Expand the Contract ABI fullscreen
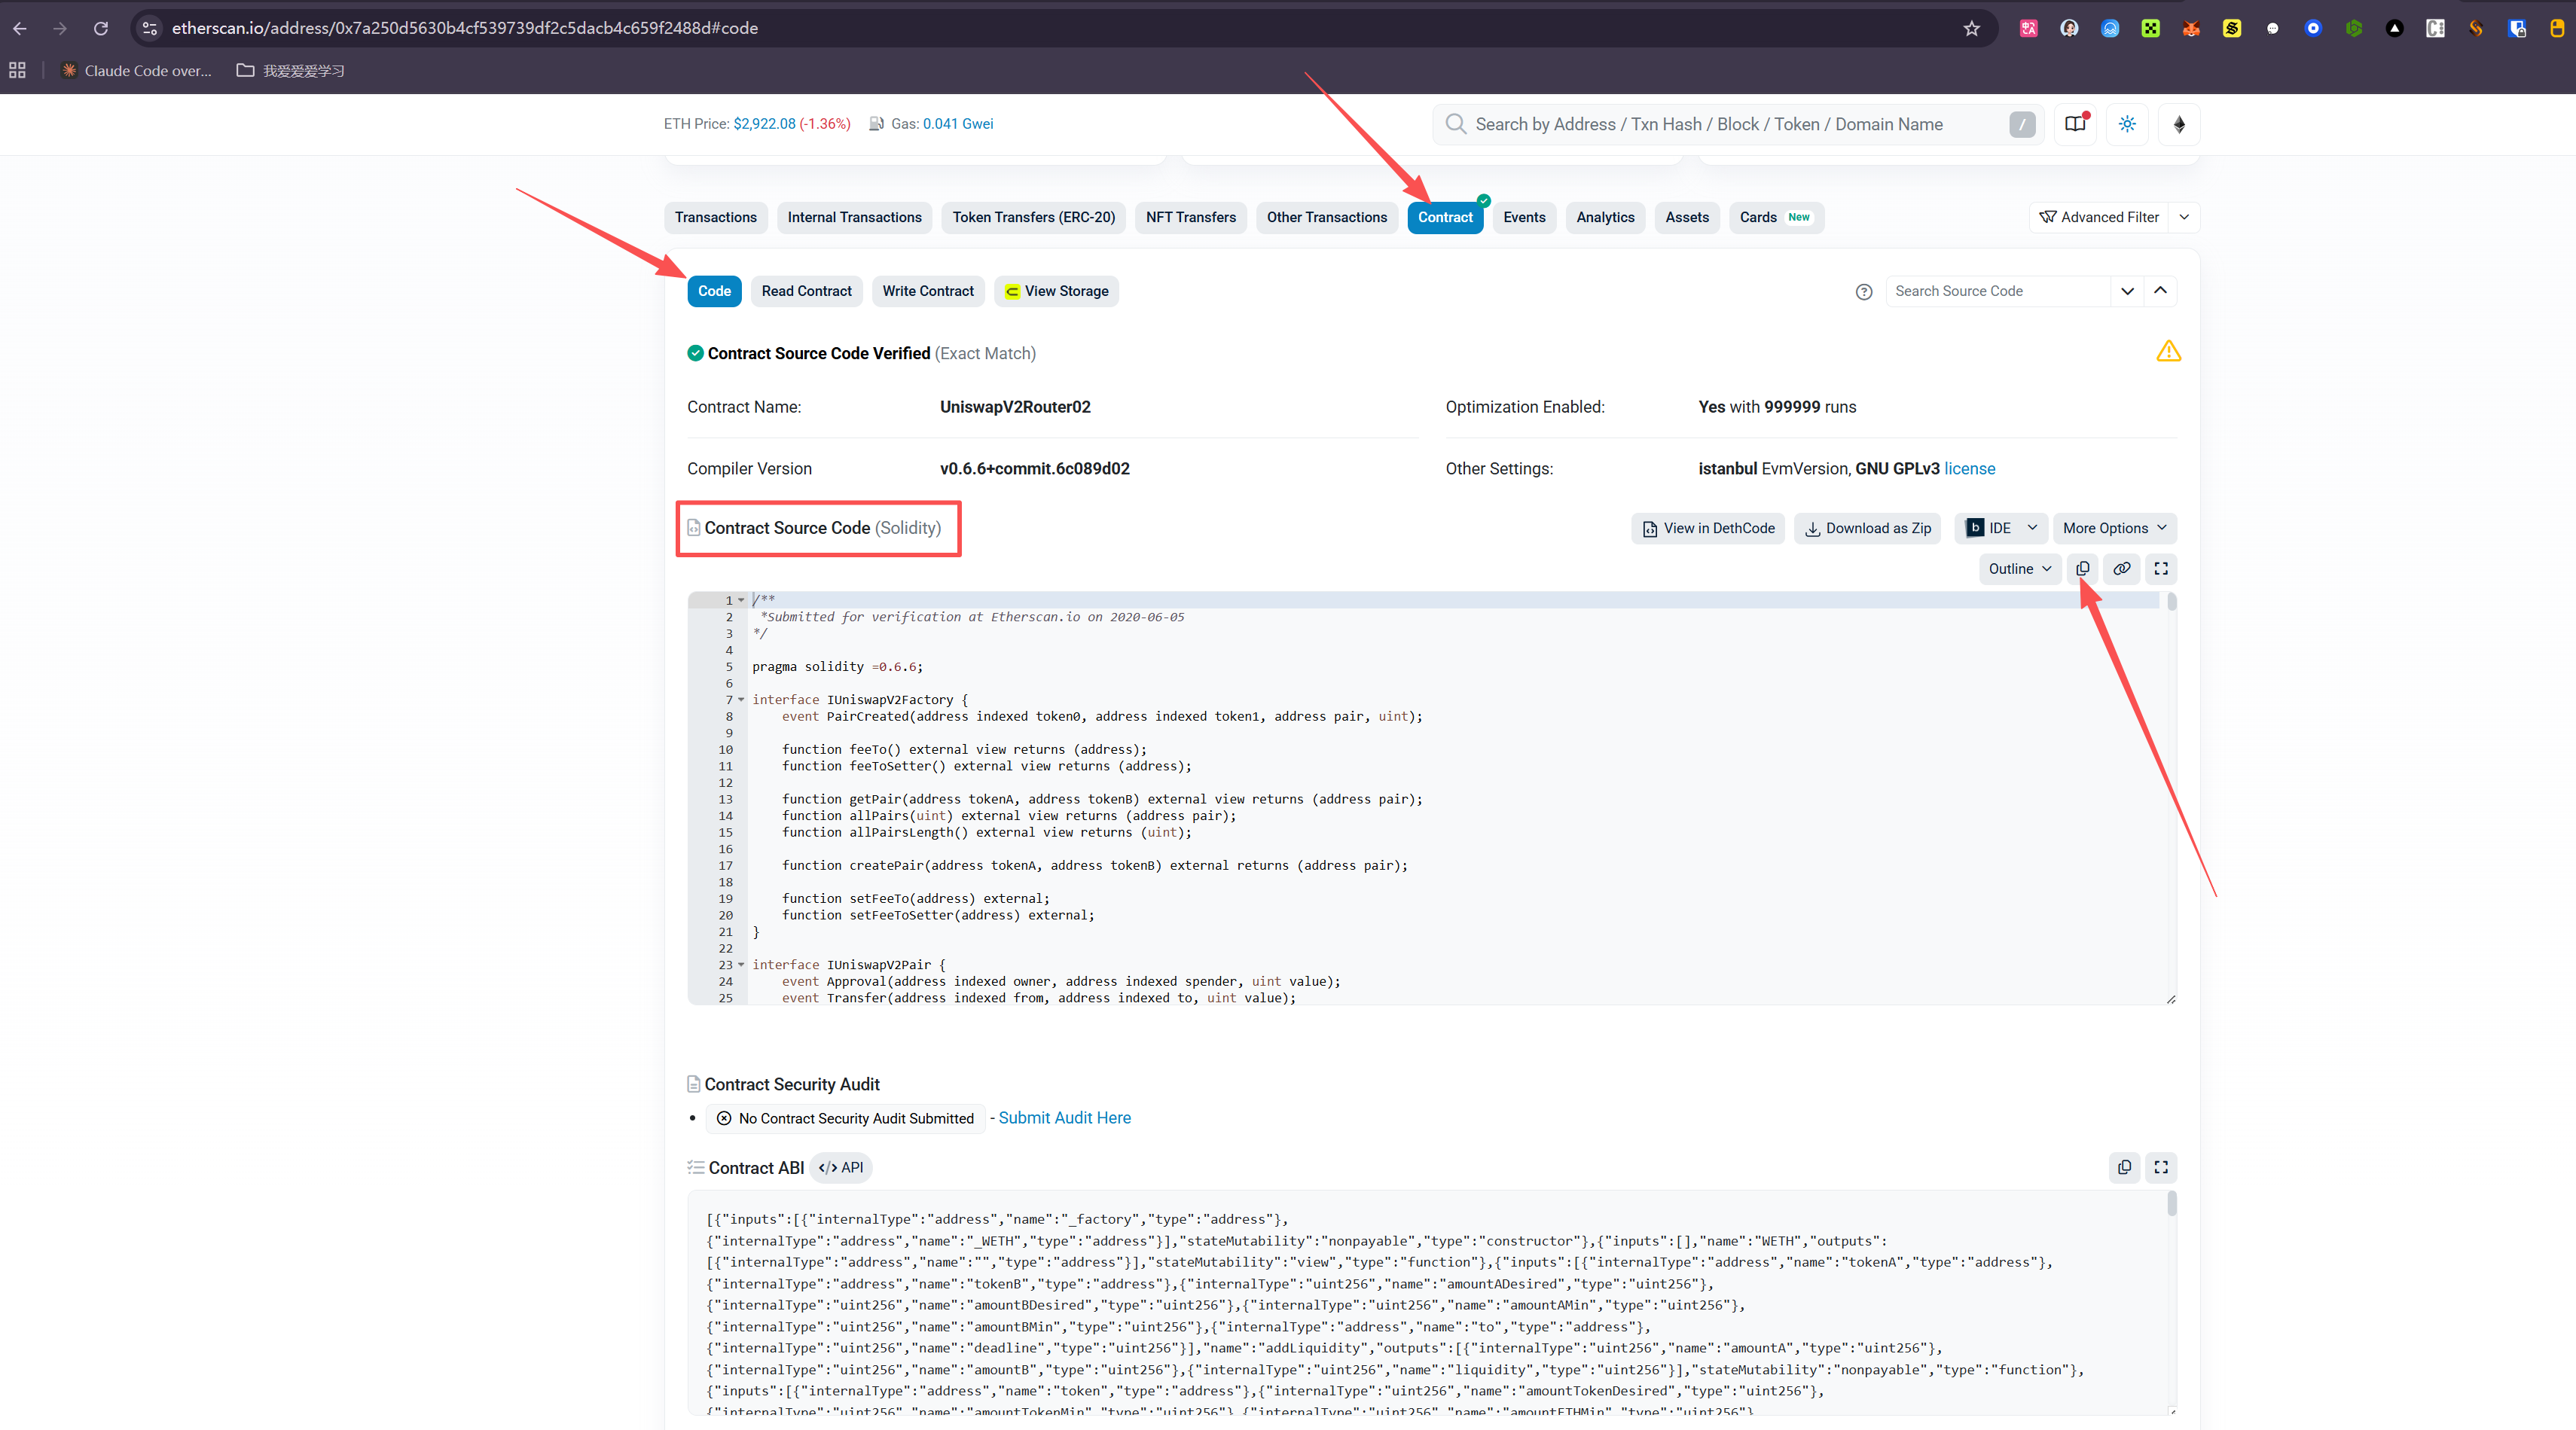The image size is (2576, 1430). (x=2160, y=1167)
